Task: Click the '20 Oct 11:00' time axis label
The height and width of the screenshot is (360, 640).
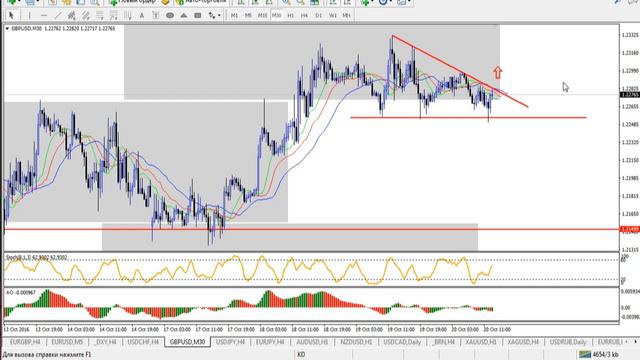Action: tap(497, 329)
